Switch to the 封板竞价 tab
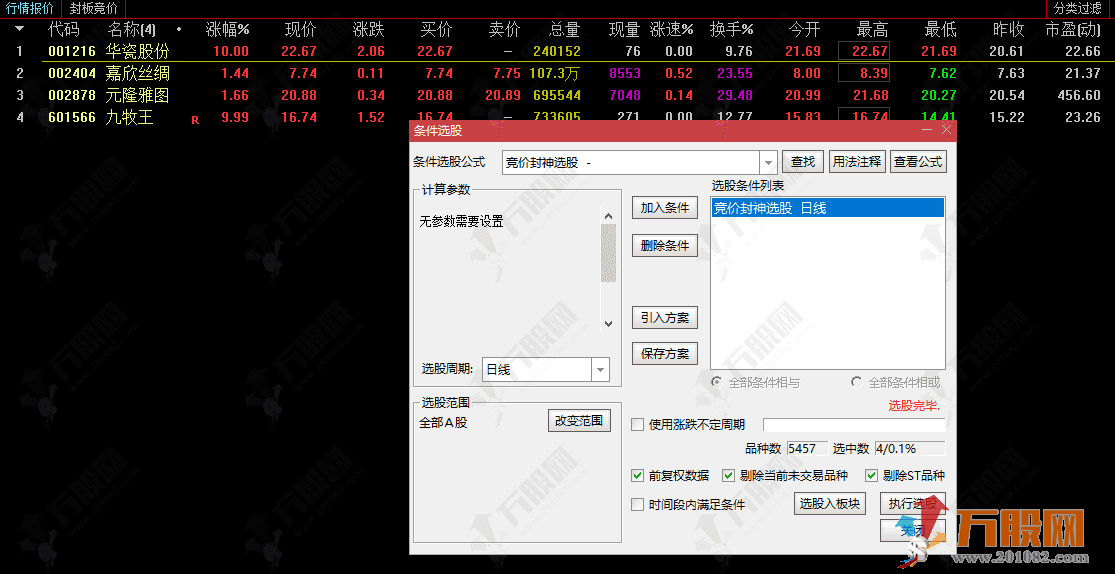The width and height of the screenshot is (1115, 574). point(94,9)
